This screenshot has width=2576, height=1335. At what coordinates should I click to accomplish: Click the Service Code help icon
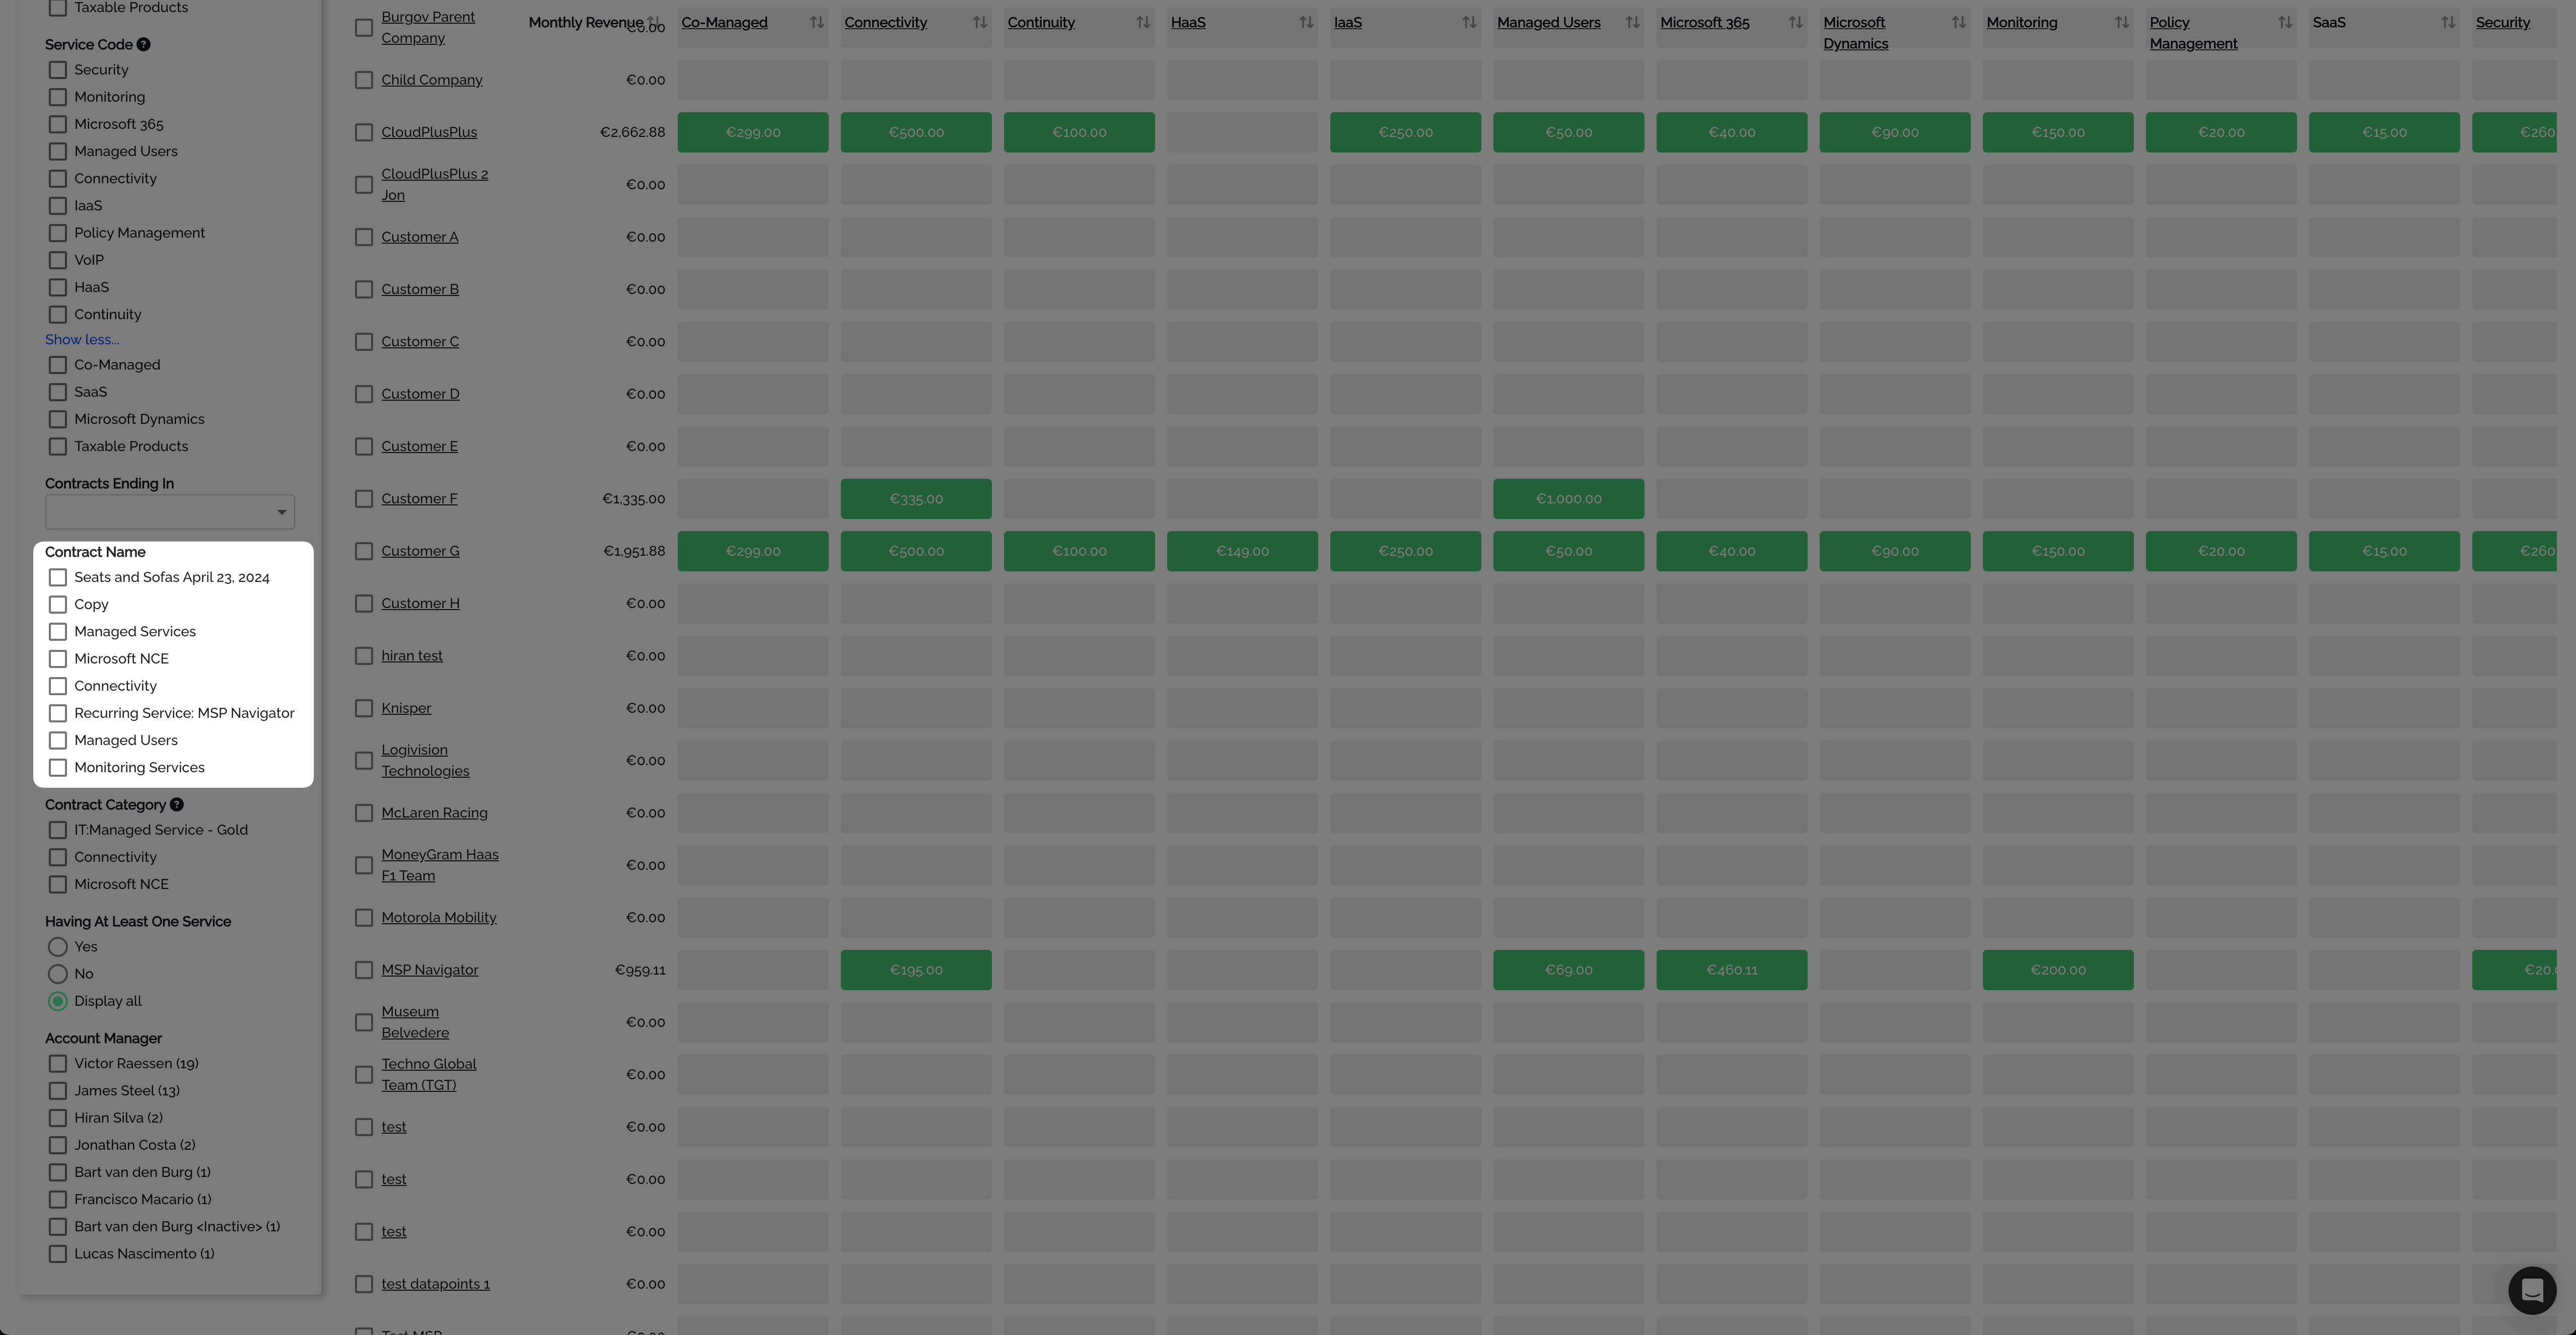[x=143, y=44]
